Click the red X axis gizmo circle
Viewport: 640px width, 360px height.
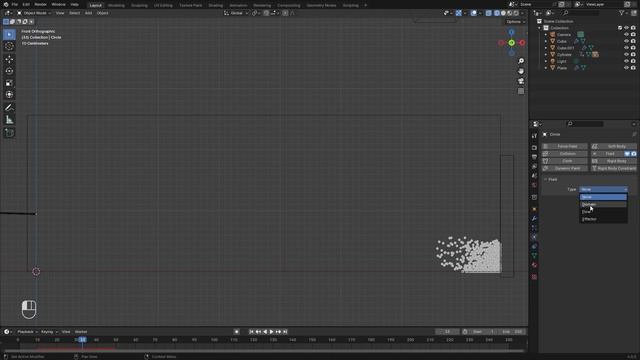pos(522,43)
